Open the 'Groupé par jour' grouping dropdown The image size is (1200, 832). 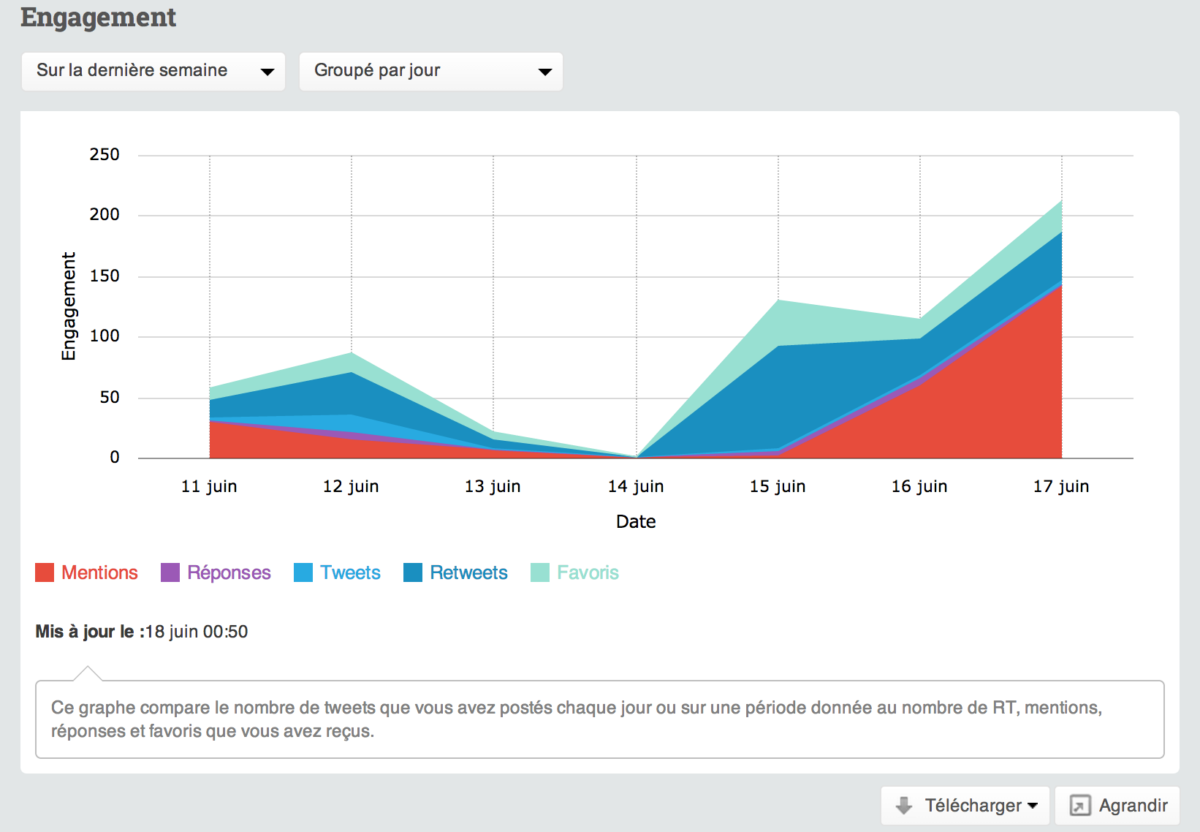click(430, 71)
